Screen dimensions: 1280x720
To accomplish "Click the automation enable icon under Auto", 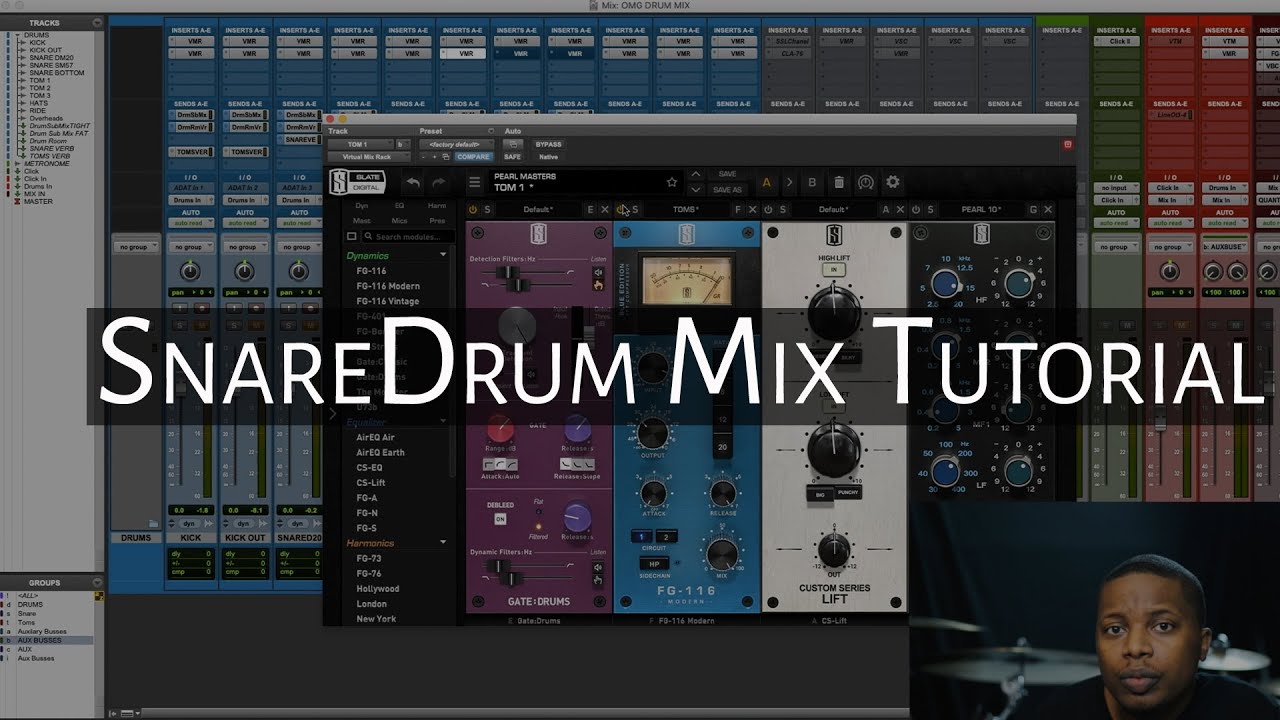I will click(512, 144).
